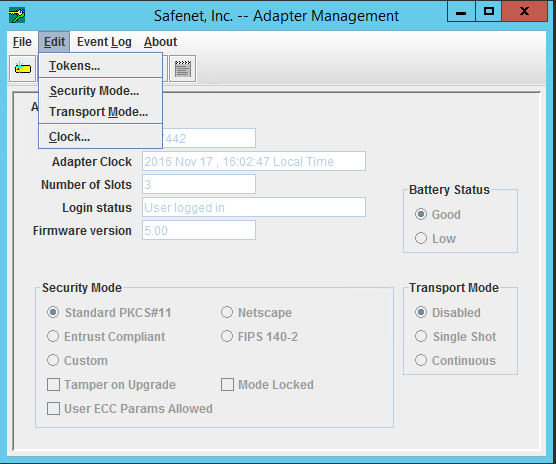Select the Good battery status radio
This screenshot has height=464, width=556.
coord(438,214)
